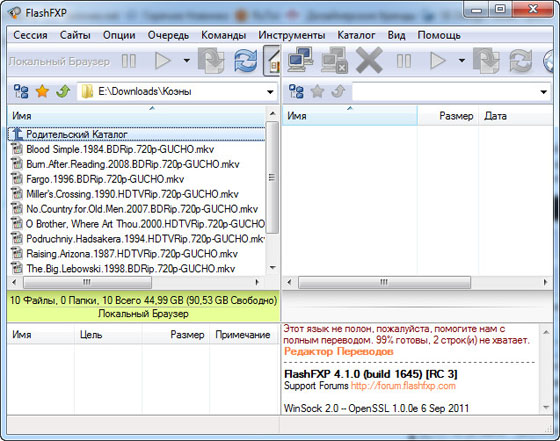Click the right pane play transfer icon

tap(438, 61)
